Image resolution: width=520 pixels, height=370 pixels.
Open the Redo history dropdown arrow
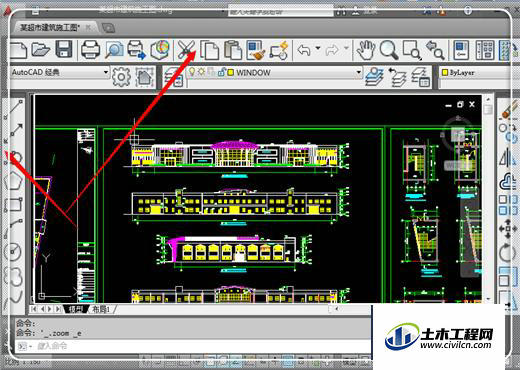tap(346, 49)
